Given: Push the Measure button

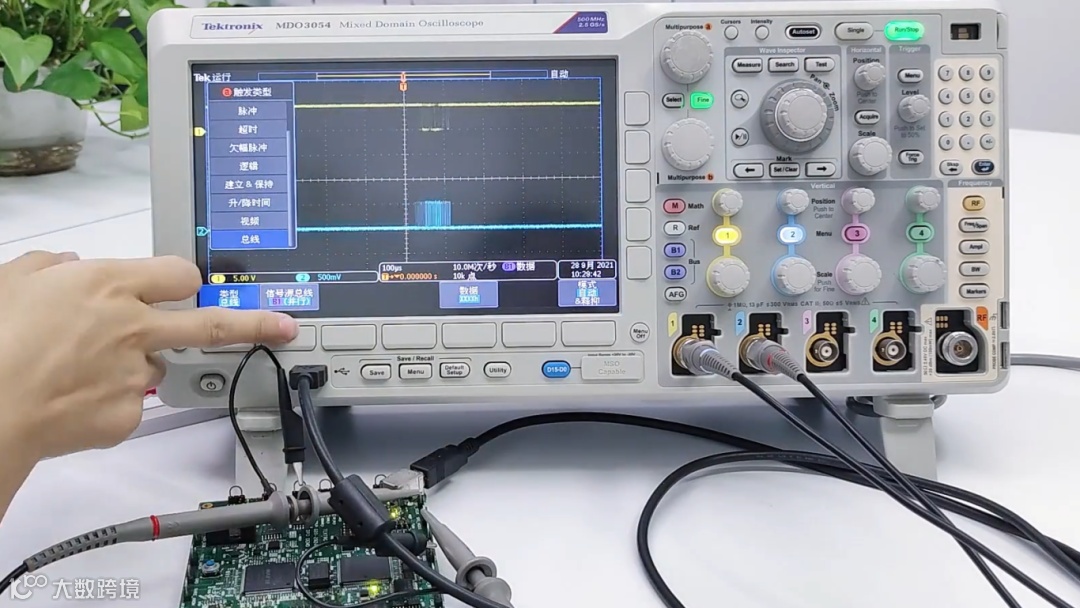Looking at the screenshot, I should pyautogui.click(x=748, y=65).
